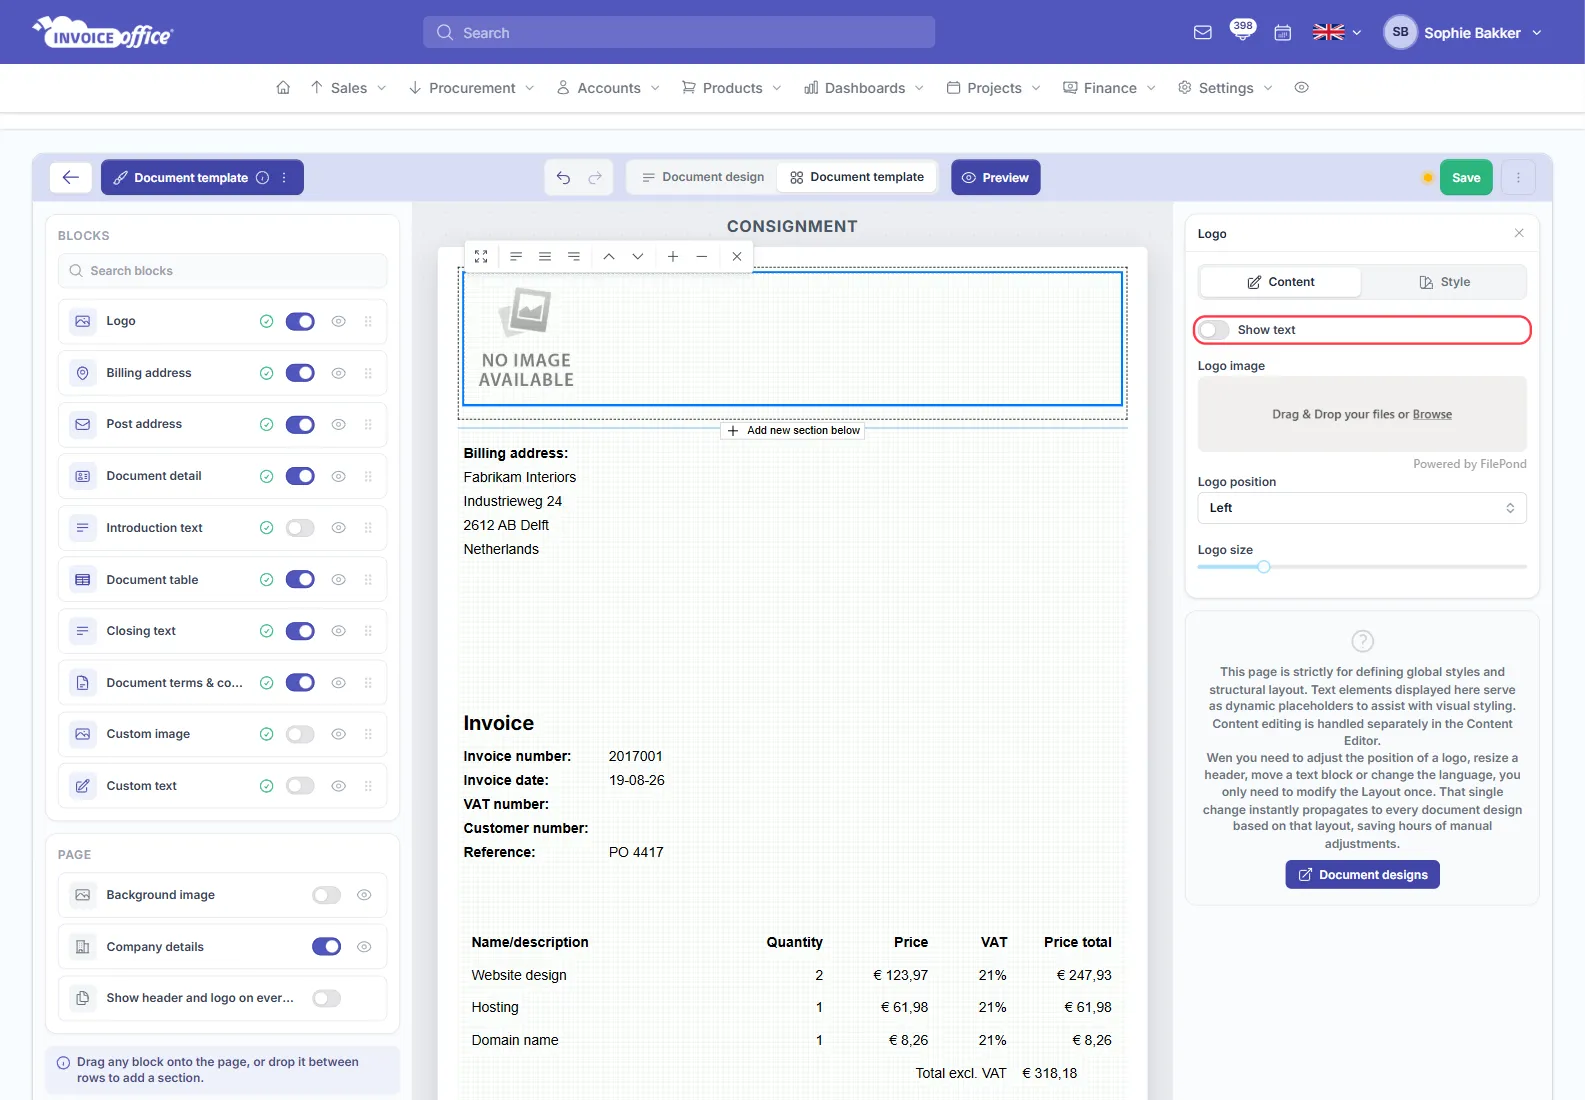Align the logo block right

pos(574,257)
